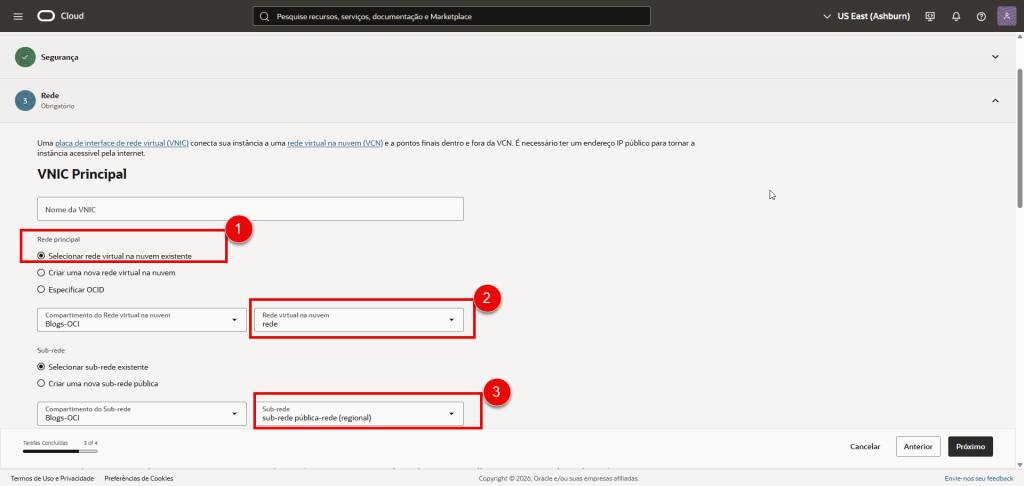
Task: Open the 'Compartimento do Sub-rede' dropdown
Action: (x=142, y=413)
